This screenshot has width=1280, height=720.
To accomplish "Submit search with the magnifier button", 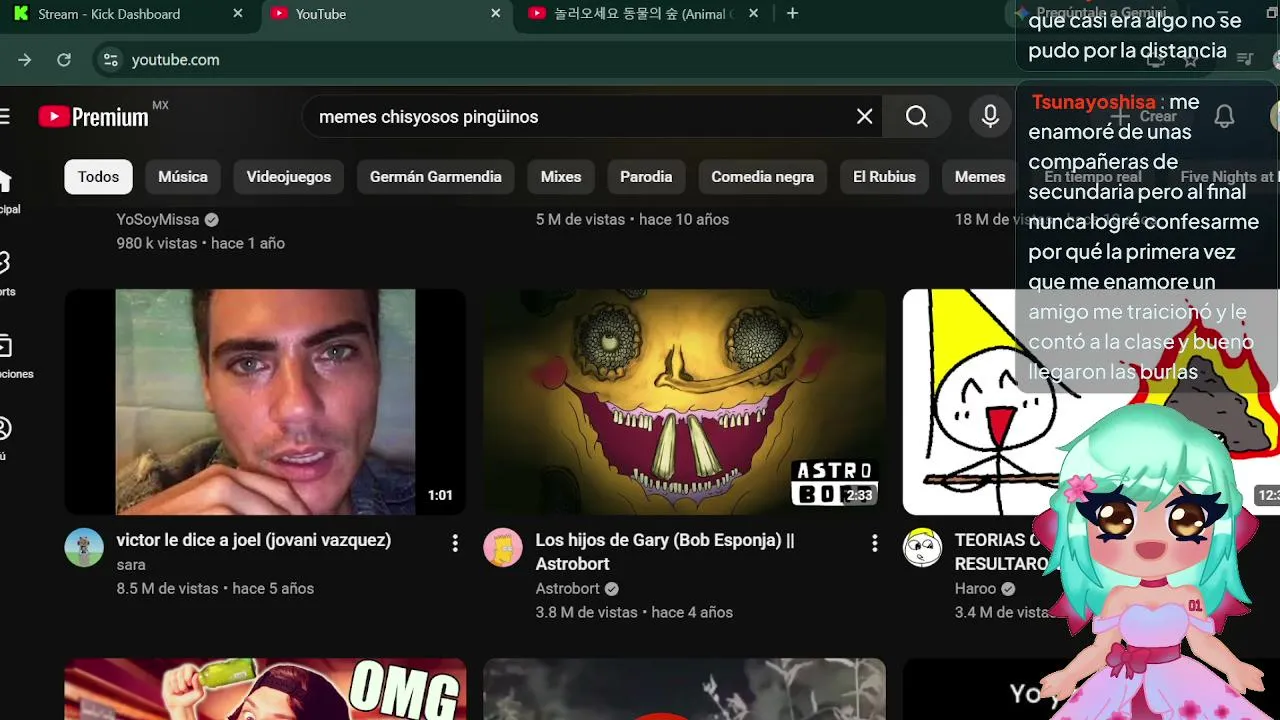I will pos(917,117).
